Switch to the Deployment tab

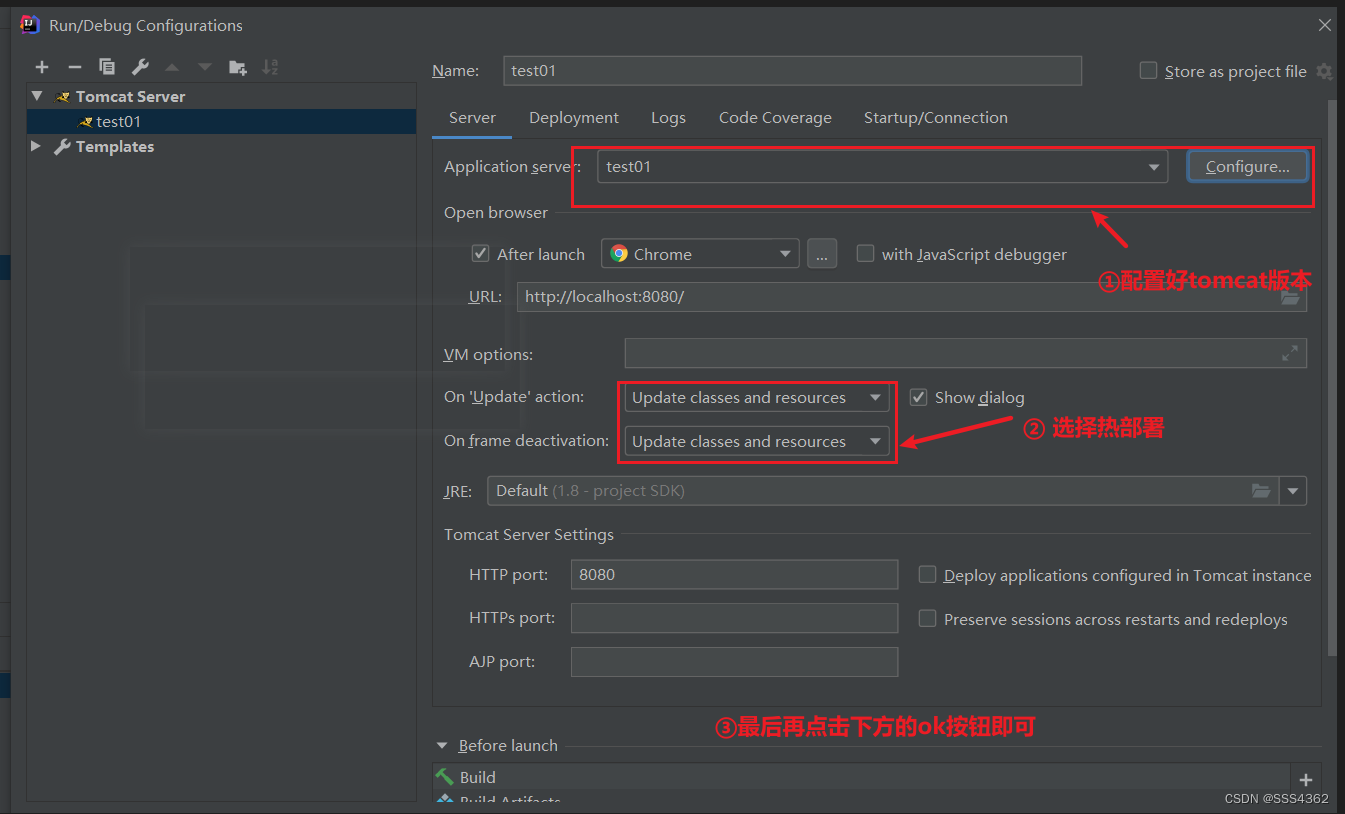click(574, 118)
